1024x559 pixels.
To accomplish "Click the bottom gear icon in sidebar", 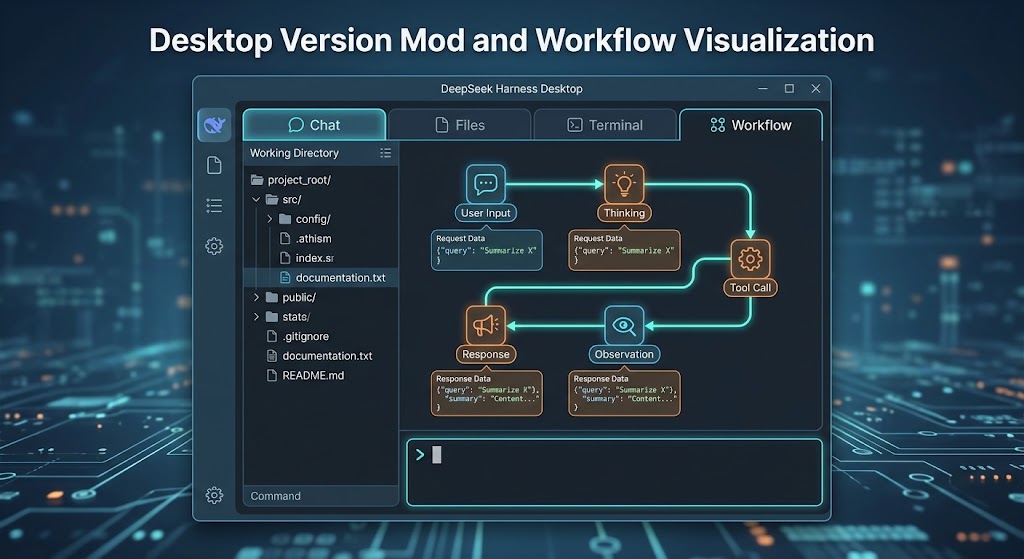I will (x=214, y=495).
